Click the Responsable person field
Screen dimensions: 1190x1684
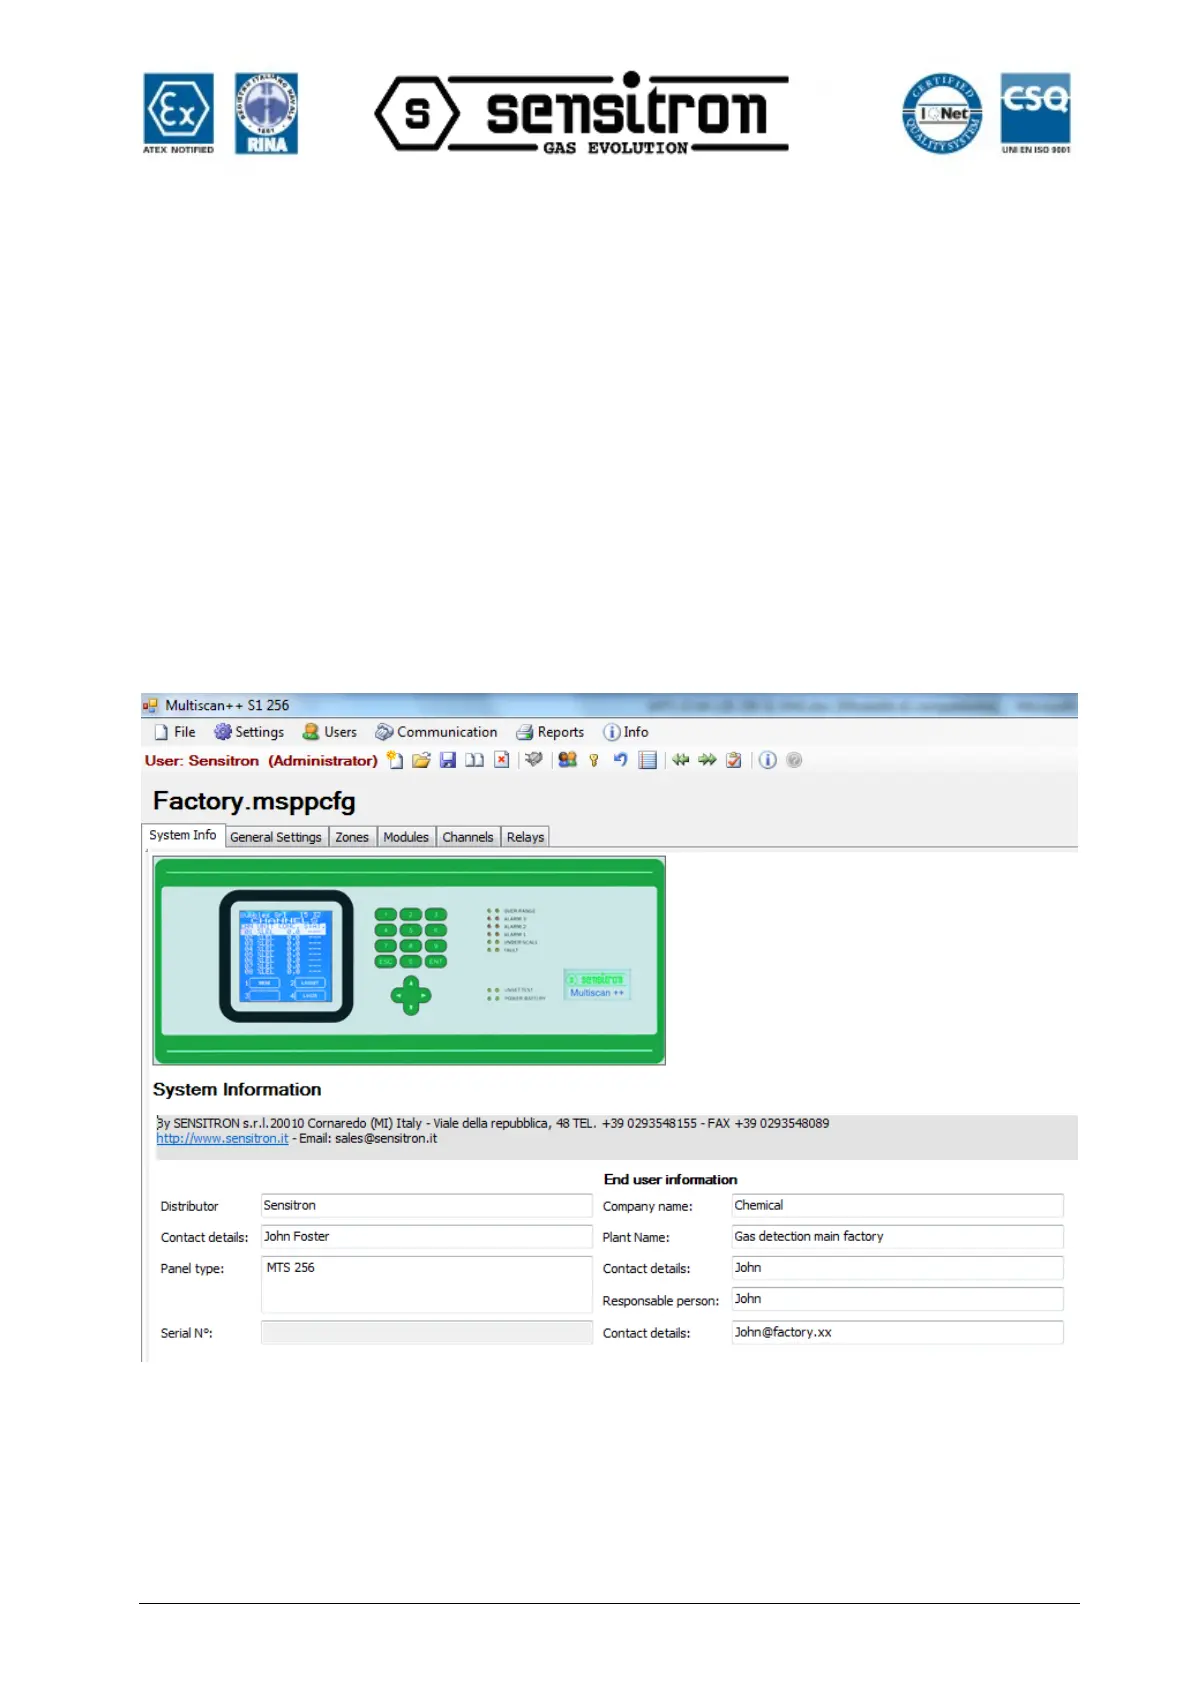(x=897, y=1299)
